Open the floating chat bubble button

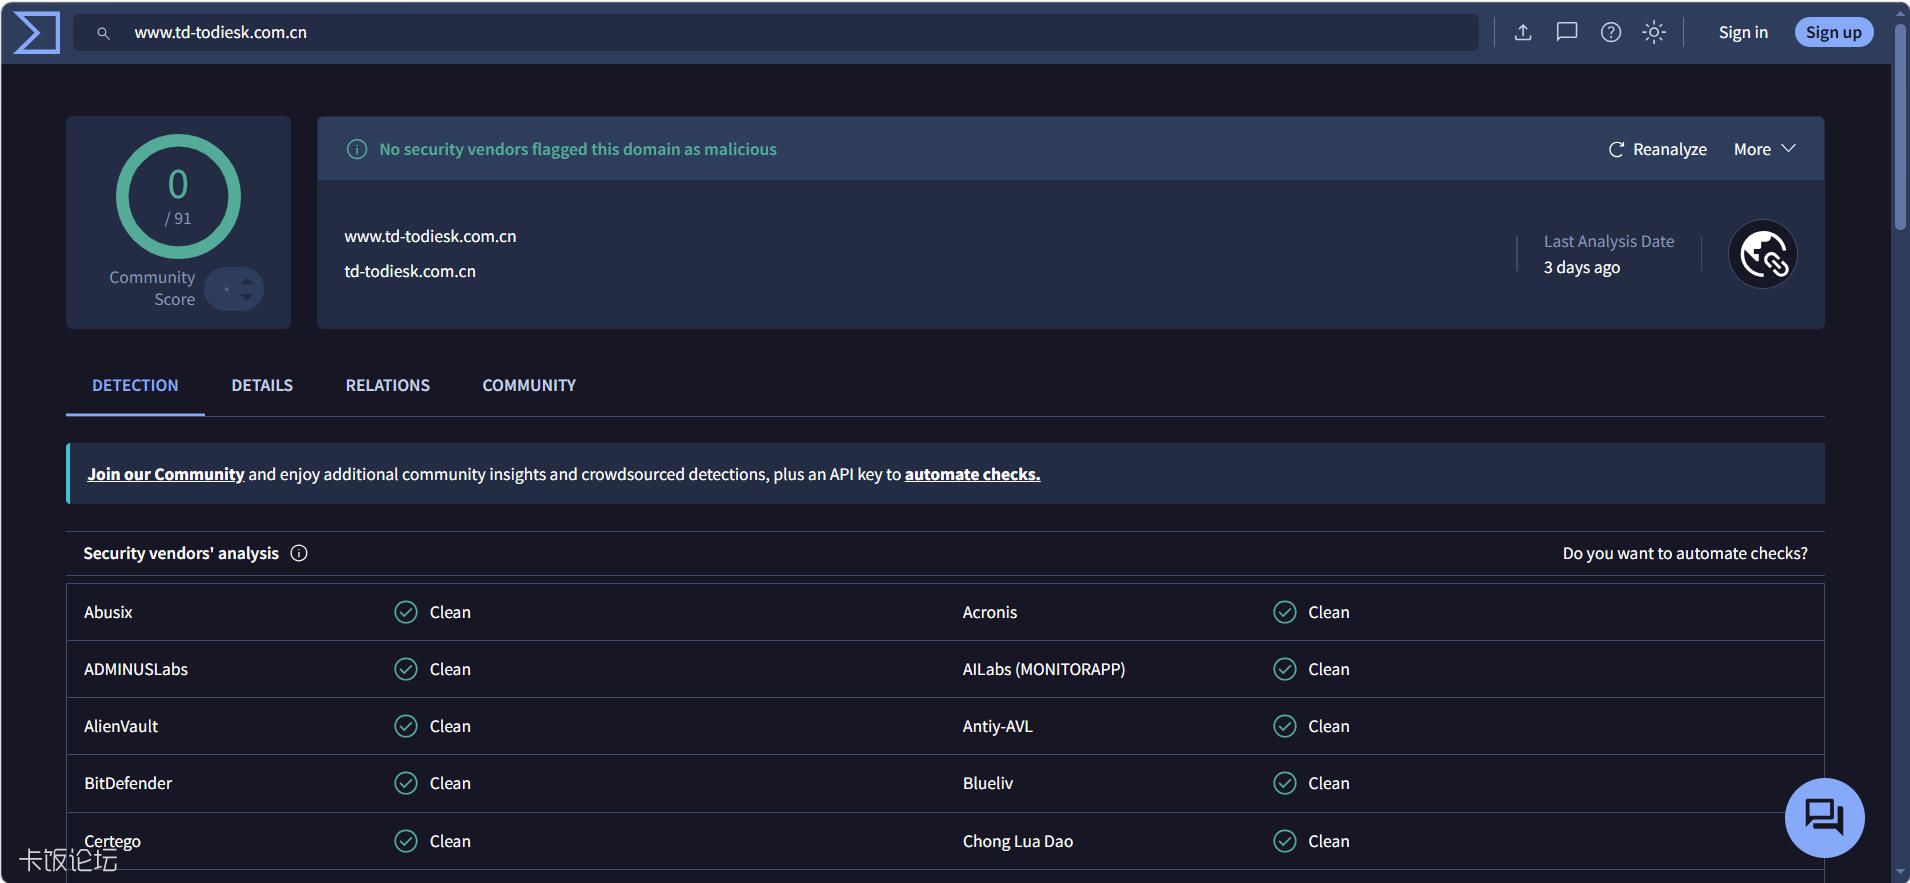coord(1824,818)
